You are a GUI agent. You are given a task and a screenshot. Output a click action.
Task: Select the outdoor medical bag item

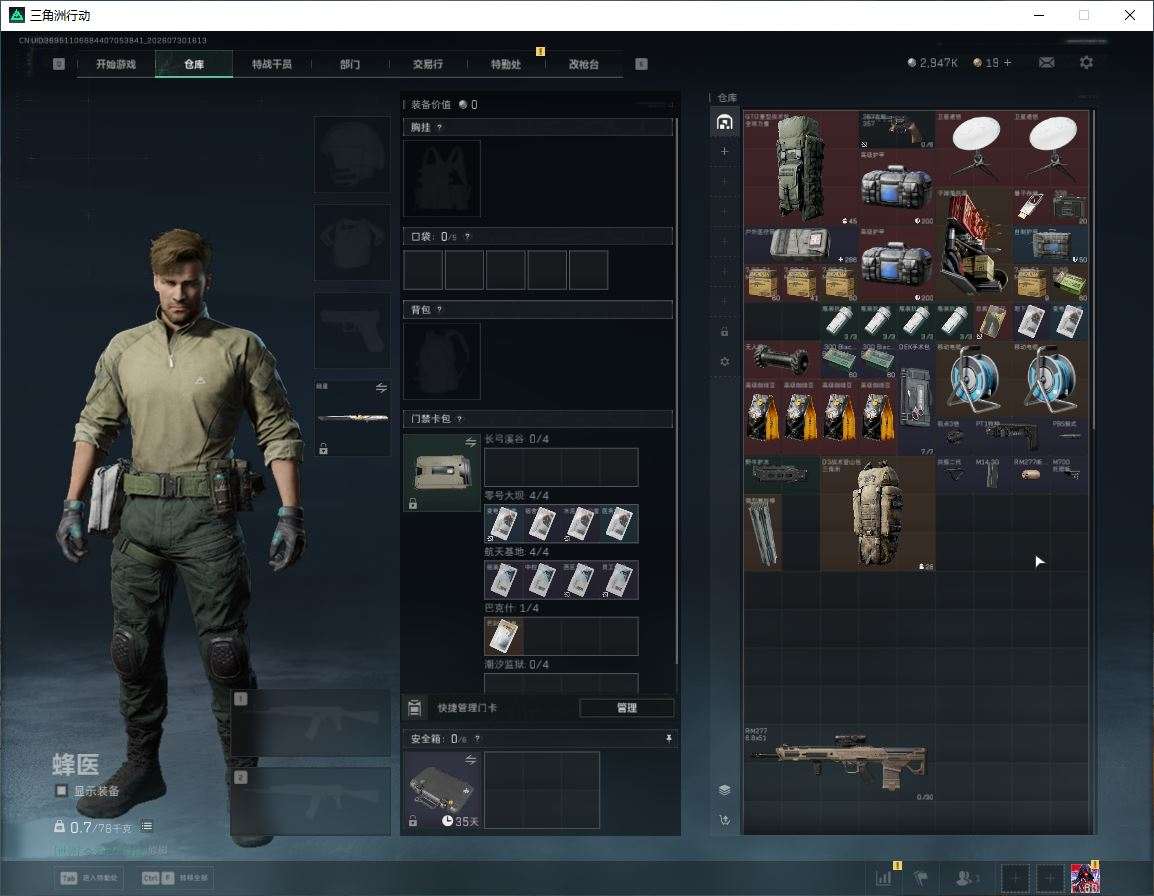(x=801, y=245)
